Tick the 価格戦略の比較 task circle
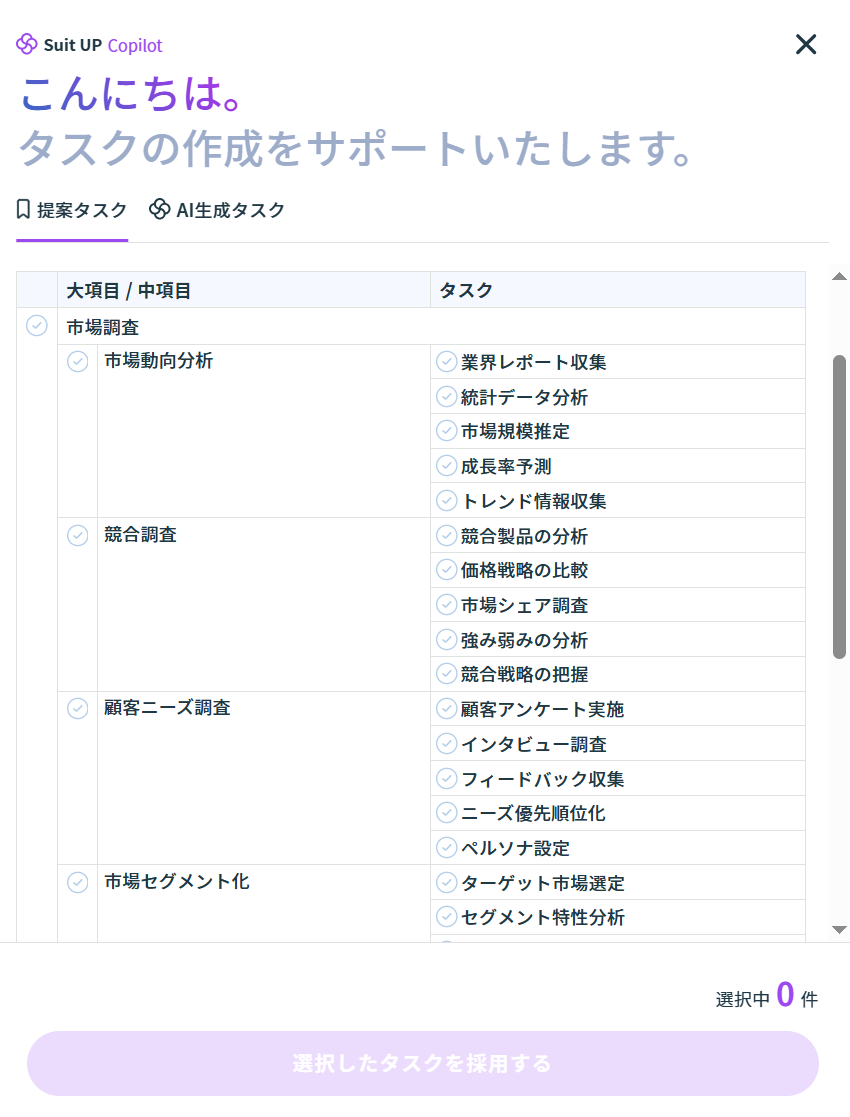The image size is (850, 1117). [447, 570]
